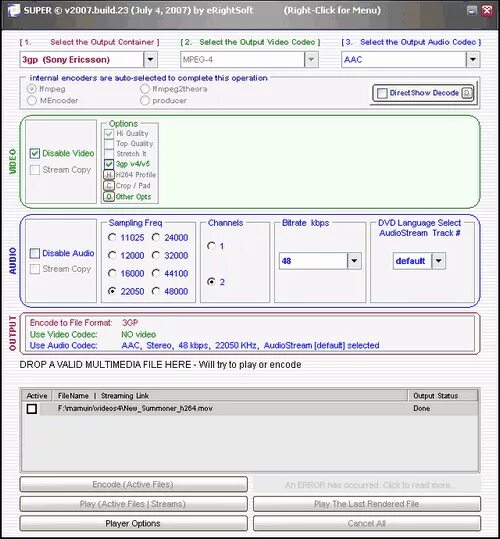Open the Output Container dropdown arrow
This screenshot has height=539, width=500.
[150, 59]
